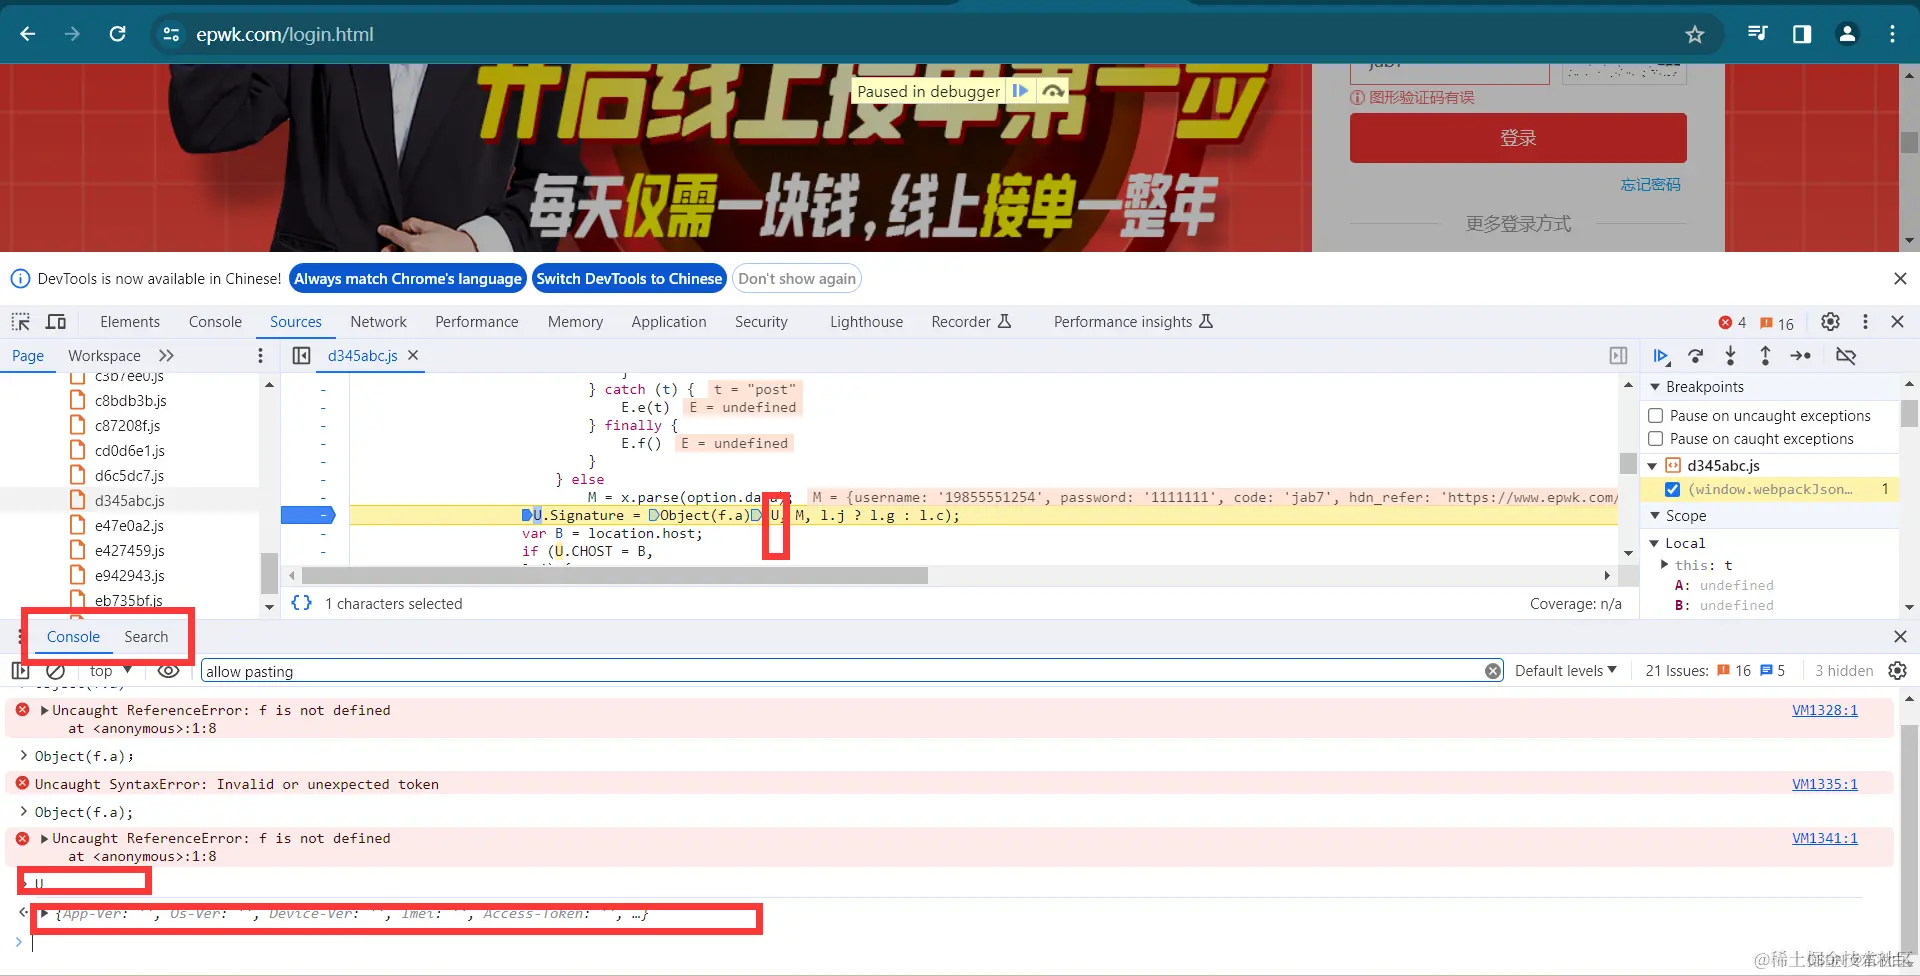Open the Default levels dropdown

click(x=1564, y=670)
